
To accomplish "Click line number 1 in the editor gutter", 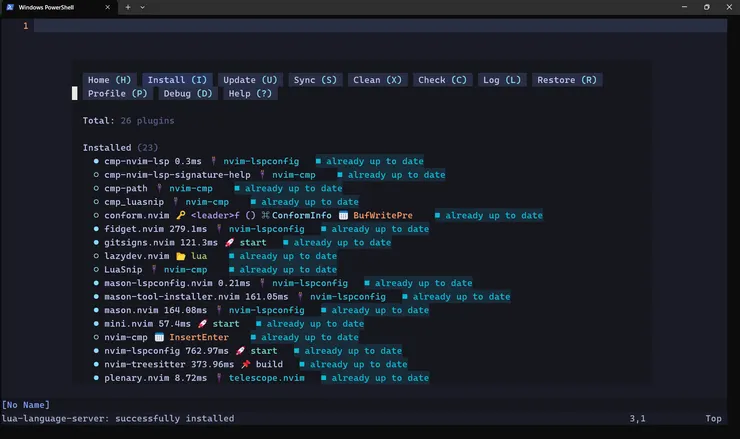I will point(25,26).
